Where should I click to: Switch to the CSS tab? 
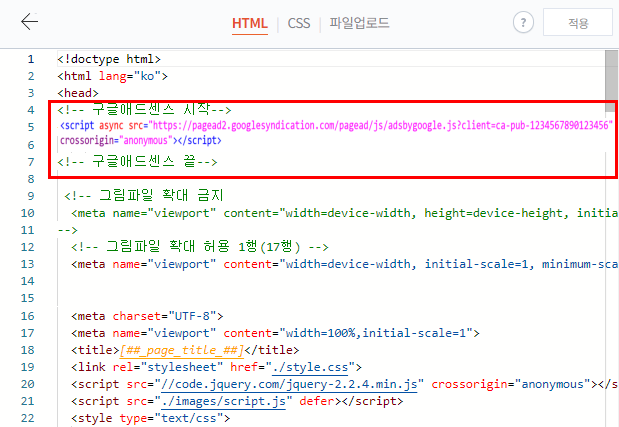tap(299, 23)
